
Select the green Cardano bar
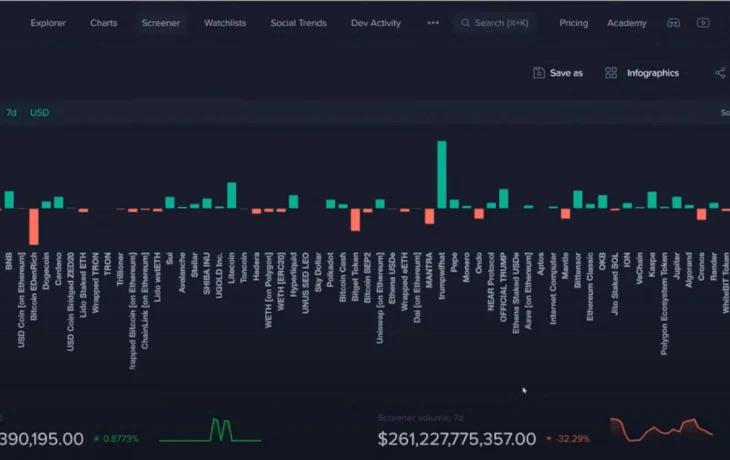coord(58,203)
